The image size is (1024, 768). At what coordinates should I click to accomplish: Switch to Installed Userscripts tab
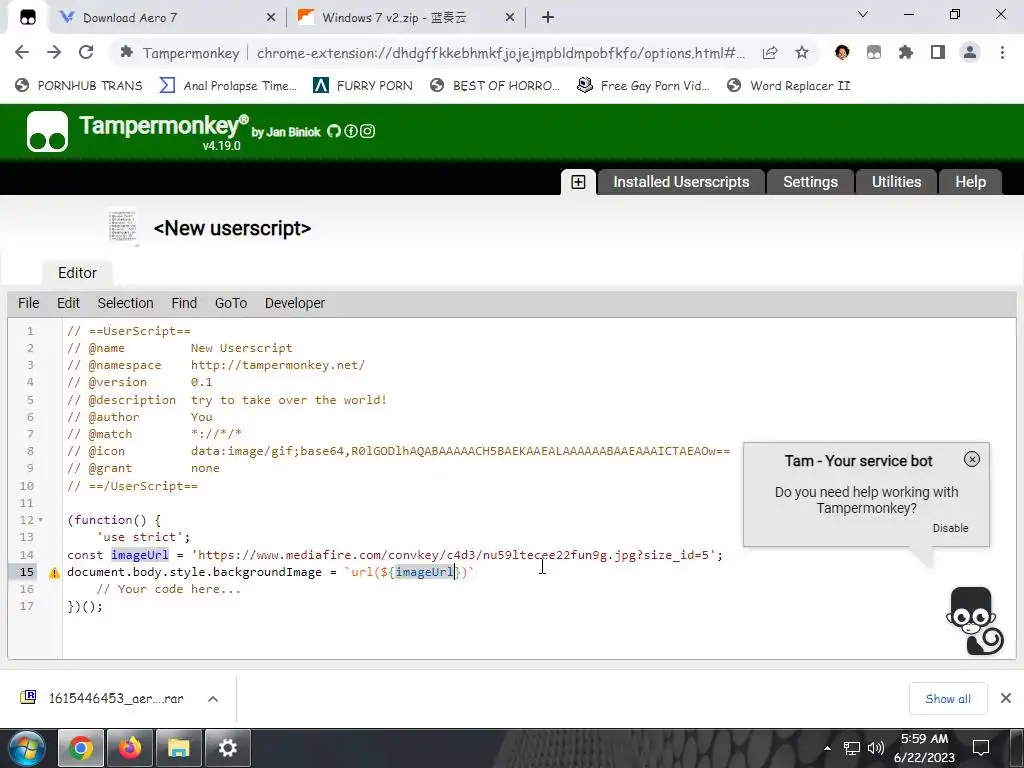click(x=681, y=182)
